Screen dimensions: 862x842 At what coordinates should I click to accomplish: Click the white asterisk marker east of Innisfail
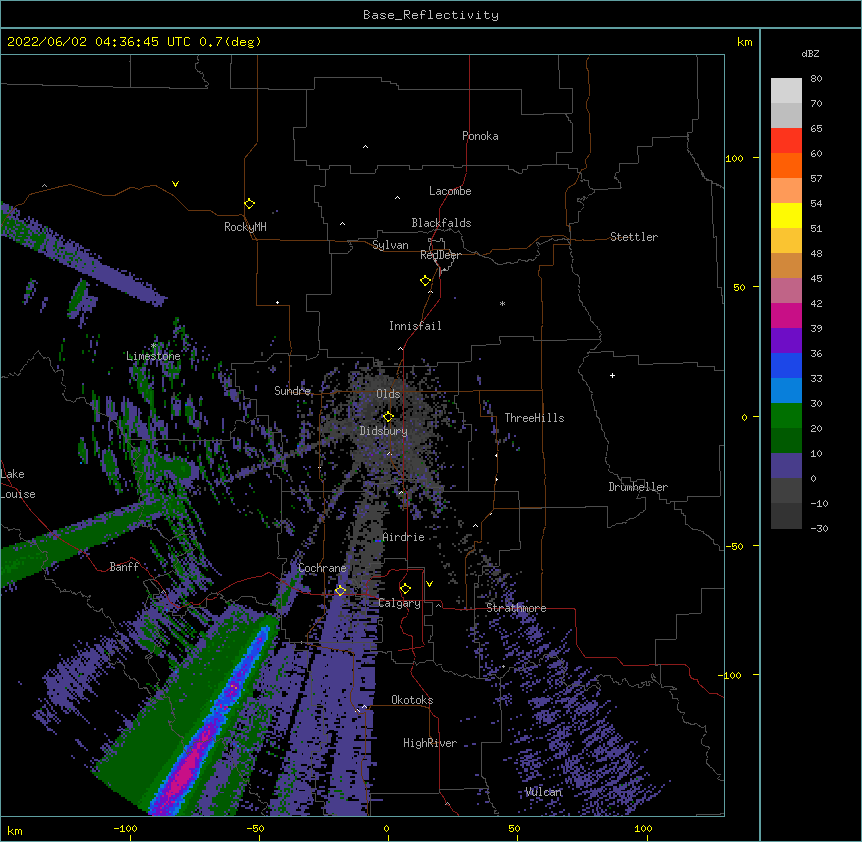(x=502, y=303)
